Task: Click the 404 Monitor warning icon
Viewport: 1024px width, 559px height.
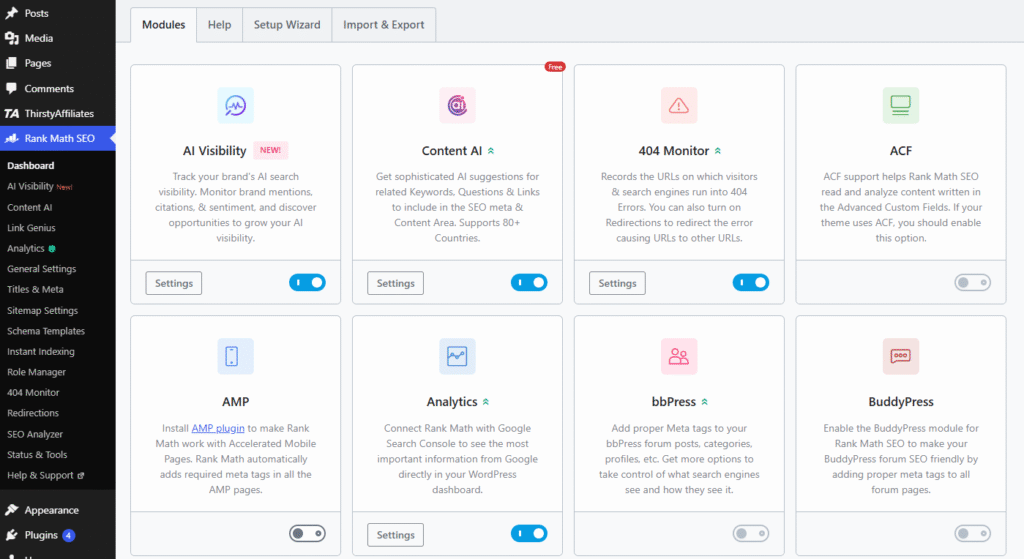Action: tap(679, 105)
